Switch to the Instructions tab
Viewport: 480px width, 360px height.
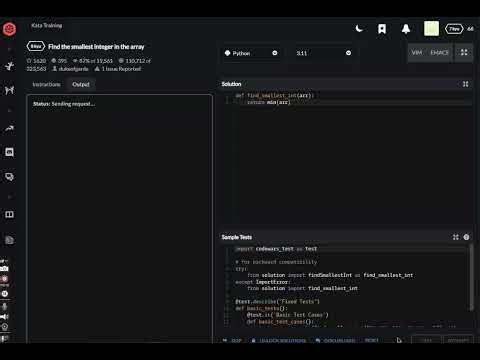pyautogui.click(x=46, y=84)
